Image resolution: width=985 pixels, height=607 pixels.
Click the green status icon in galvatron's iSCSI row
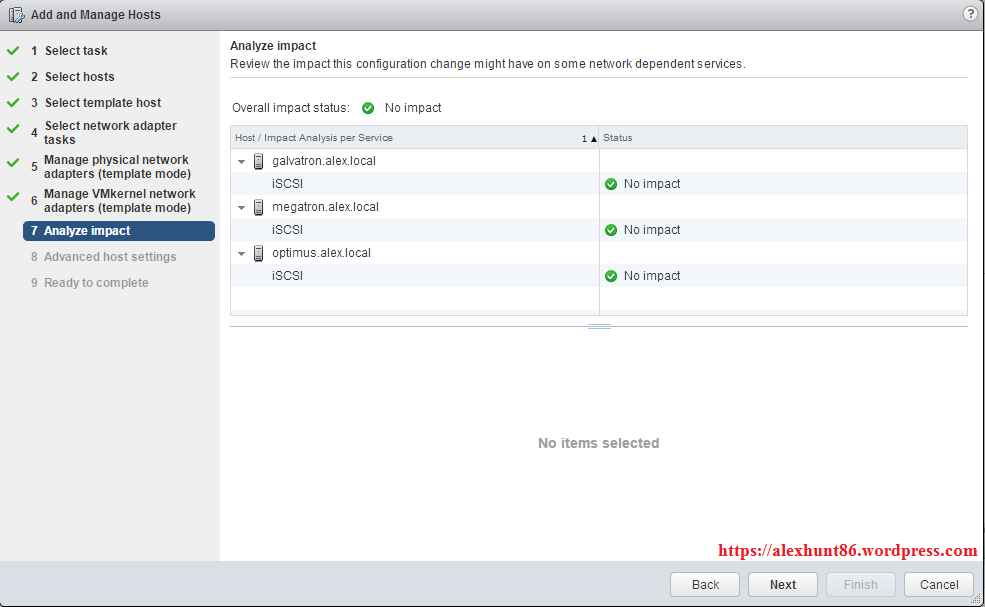611,184
